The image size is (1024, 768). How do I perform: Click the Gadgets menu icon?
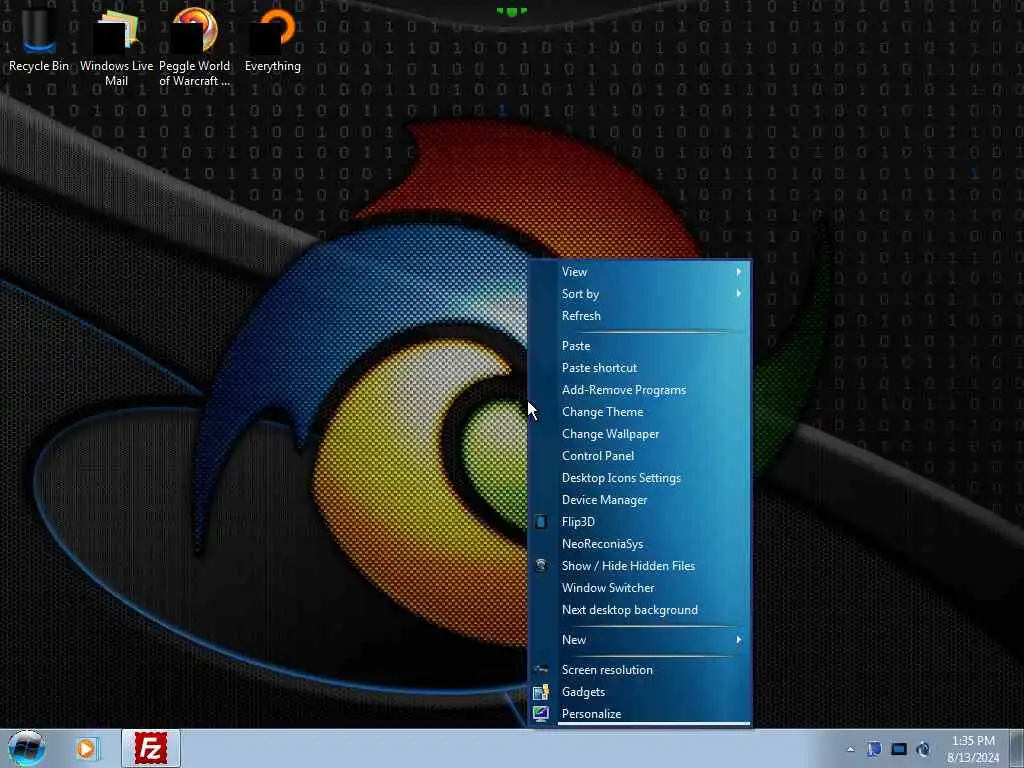[x=541, y=692]
